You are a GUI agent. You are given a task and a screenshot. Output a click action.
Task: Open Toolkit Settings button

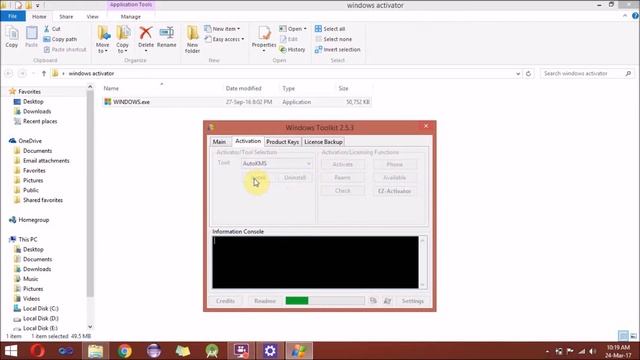(413, 301)
